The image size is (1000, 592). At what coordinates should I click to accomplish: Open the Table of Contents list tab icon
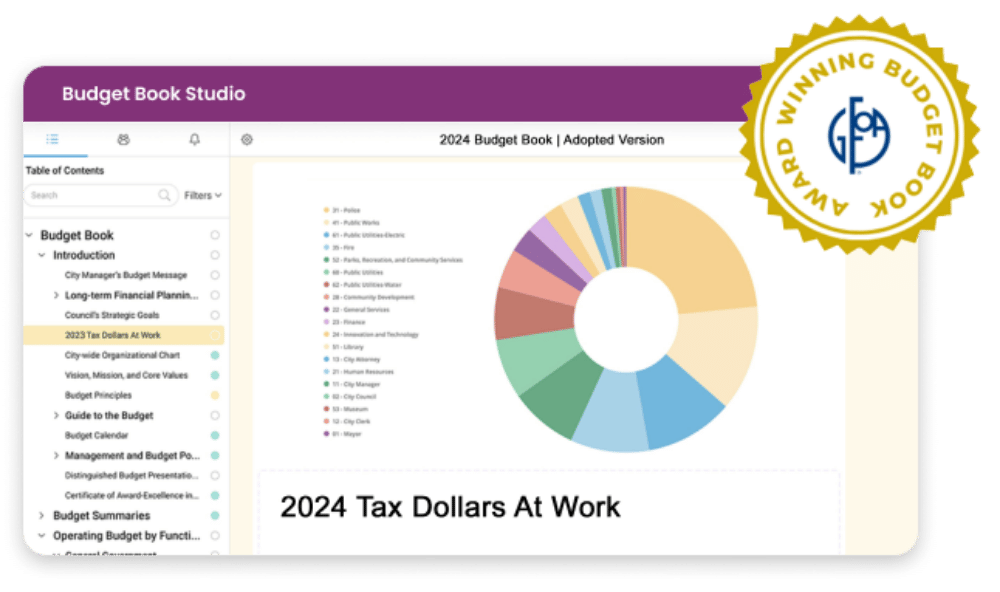click(x=52, y=139)
